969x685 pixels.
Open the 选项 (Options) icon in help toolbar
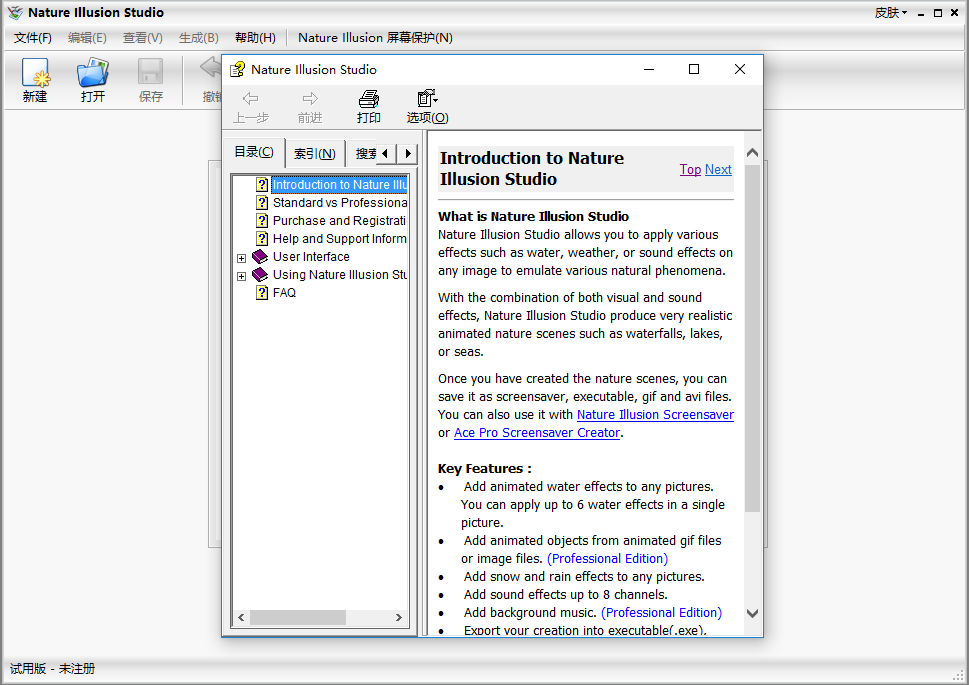(427, 99)
